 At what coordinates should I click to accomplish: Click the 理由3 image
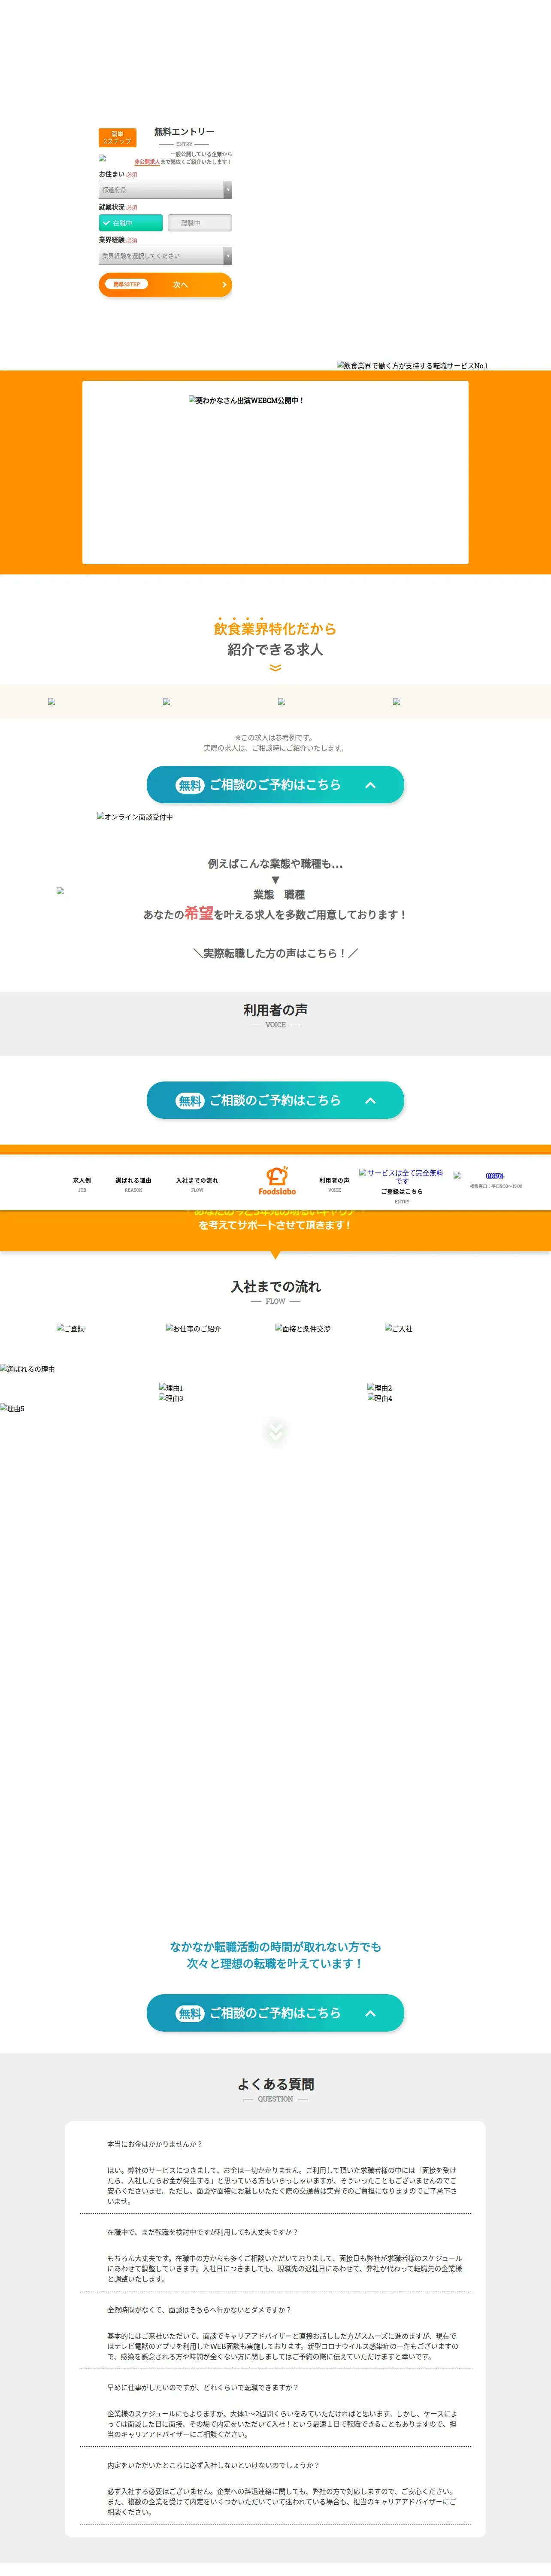pos(171,1398)
